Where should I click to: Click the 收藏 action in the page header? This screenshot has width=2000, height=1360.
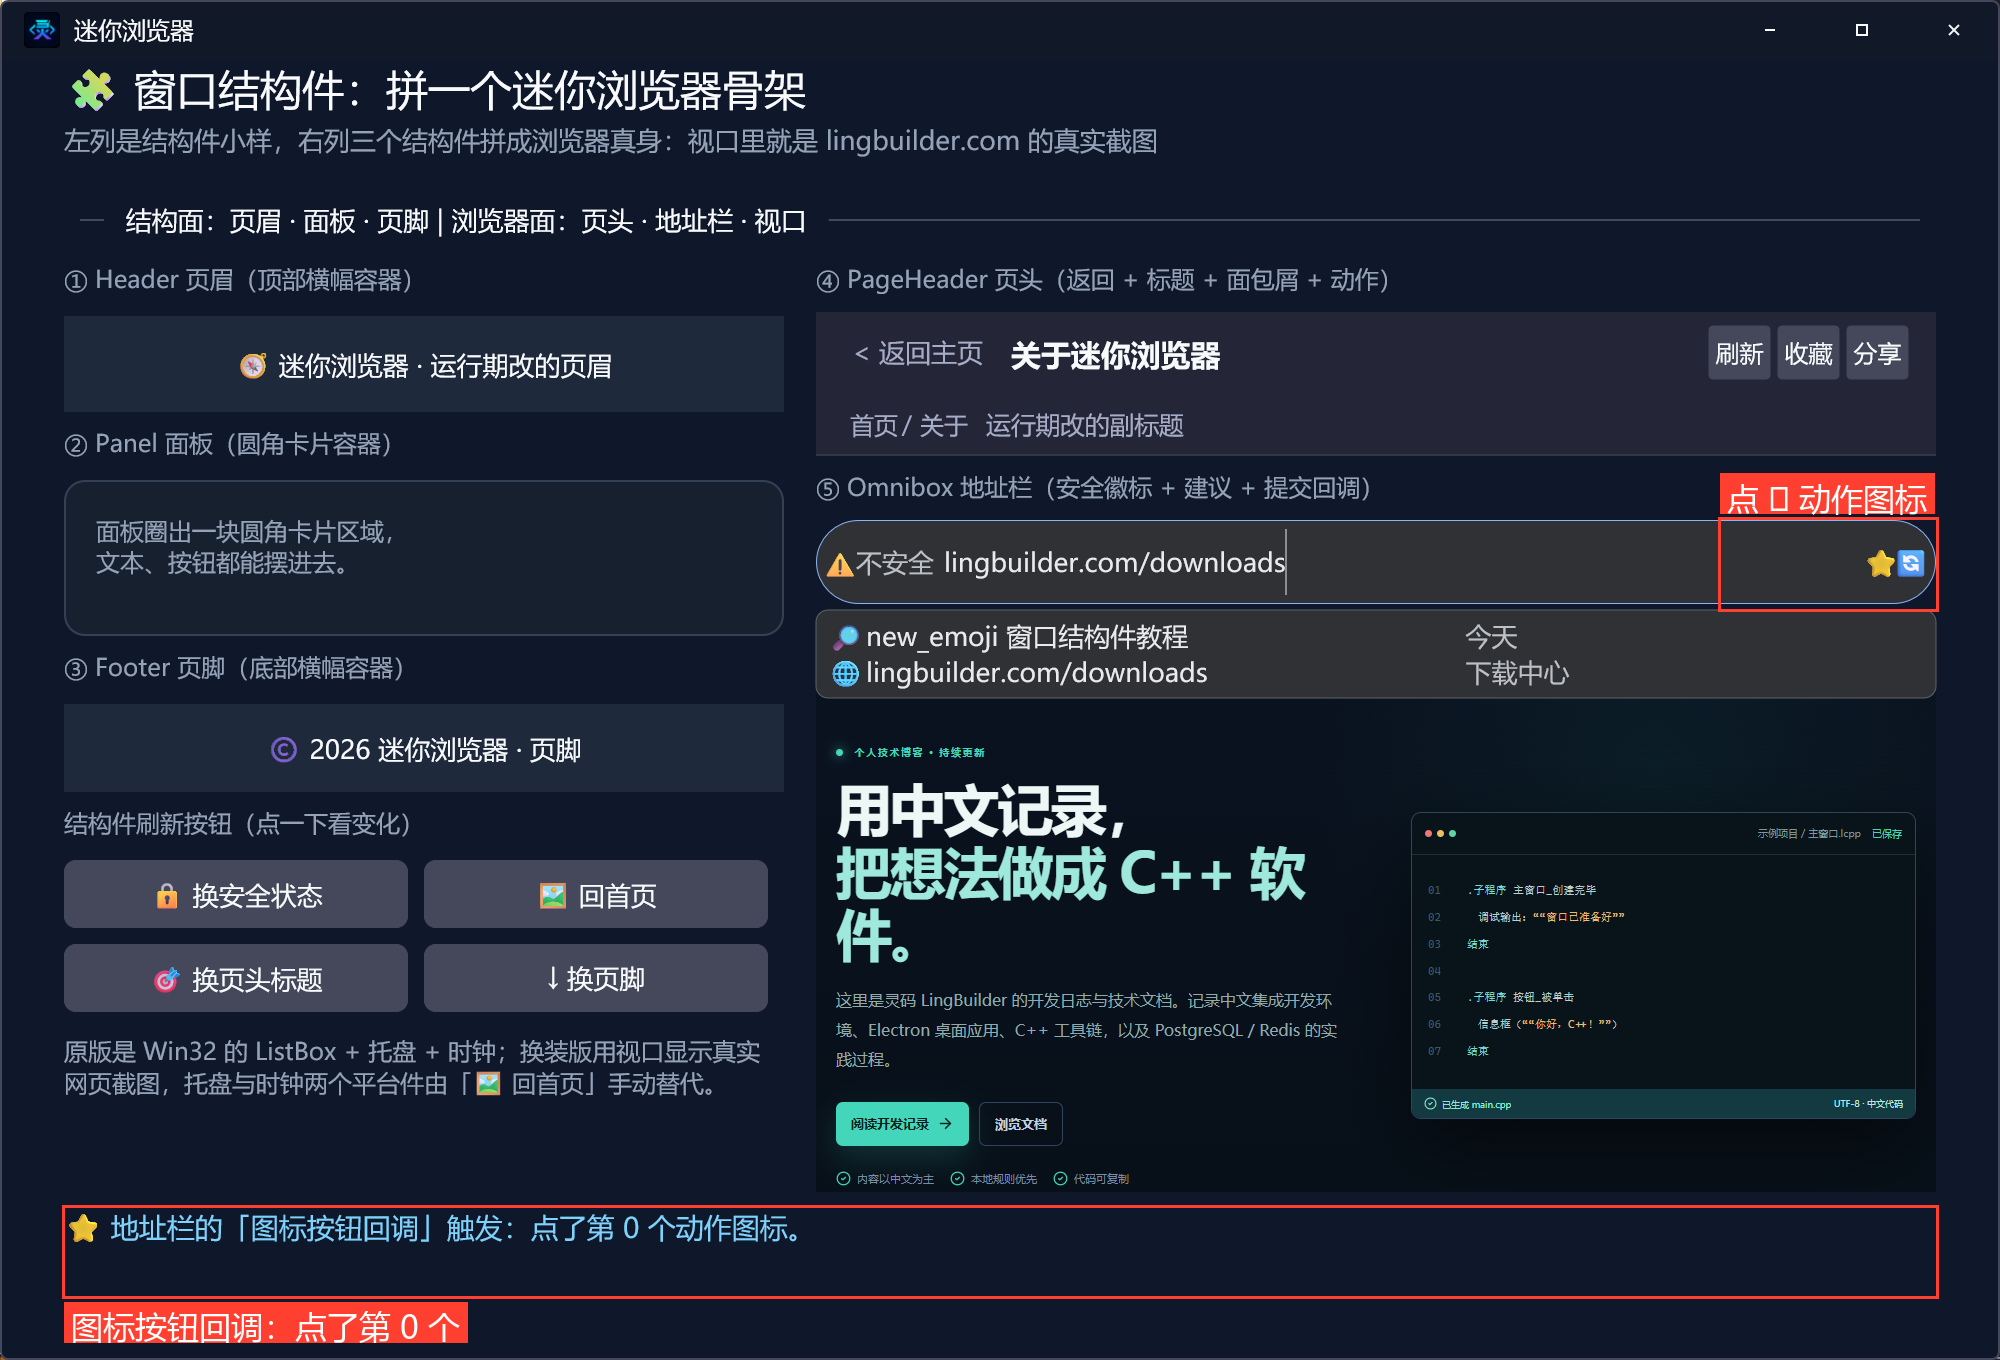[1808, 353]
